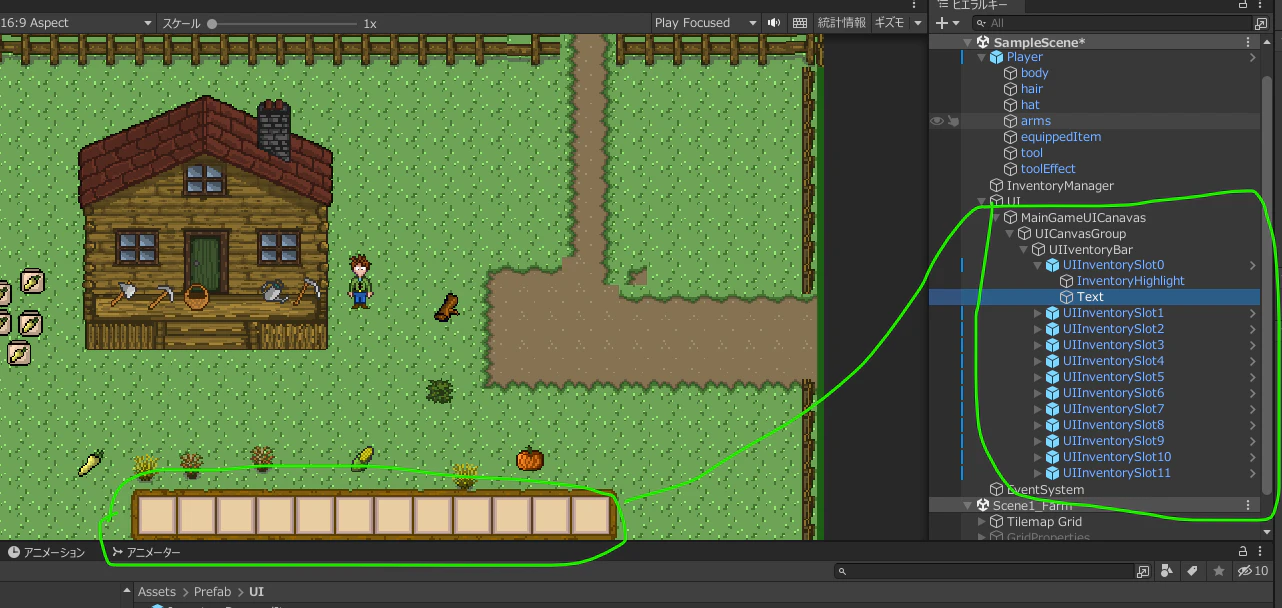Image resolution: width=1282 pixels, height=608 pixels.
Task: Click the pumpkin item in Game view
Action: (530, 459)
